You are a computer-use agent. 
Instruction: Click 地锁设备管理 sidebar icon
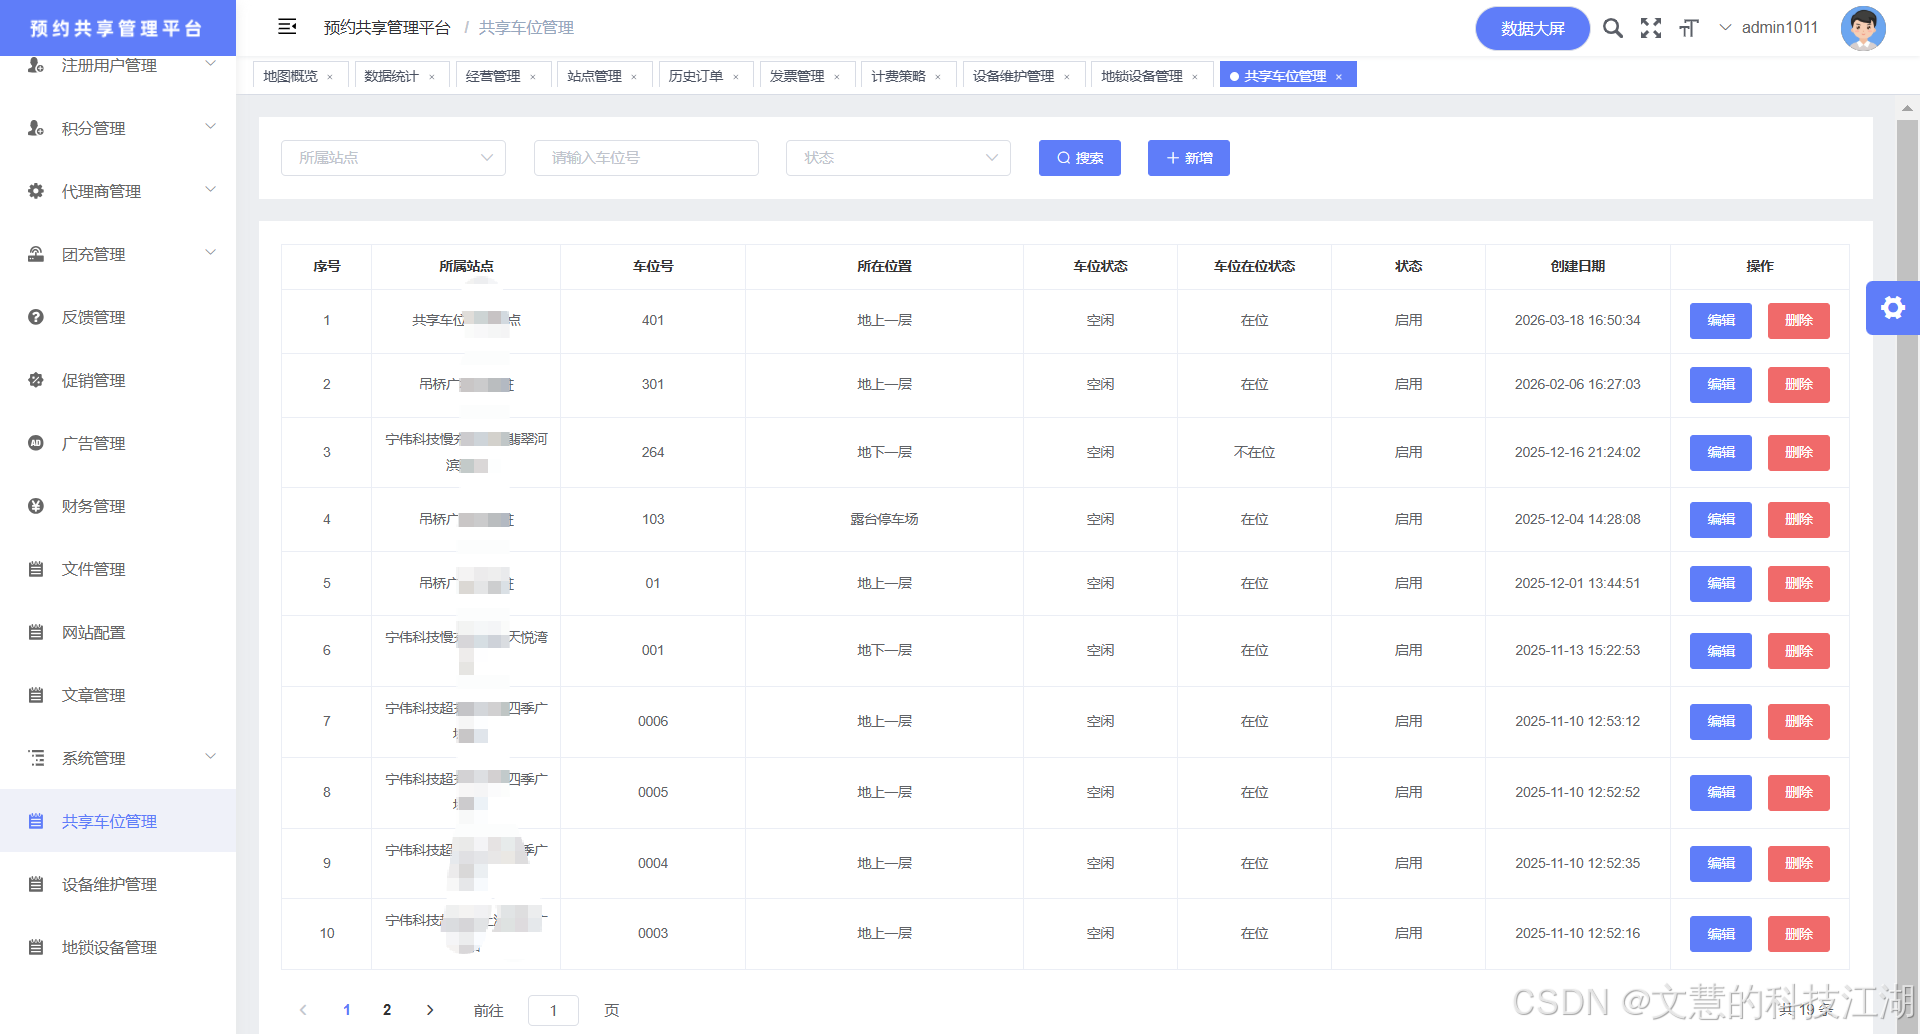pyautogui.click(x=36, y=947)
